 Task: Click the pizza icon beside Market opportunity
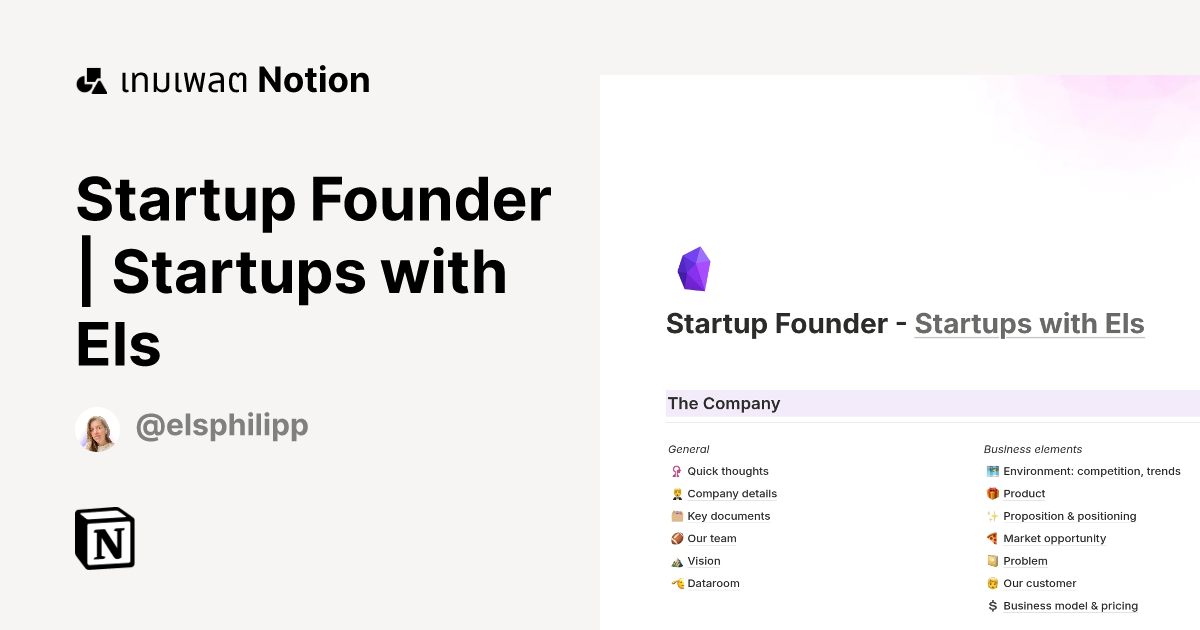[991, 538]
